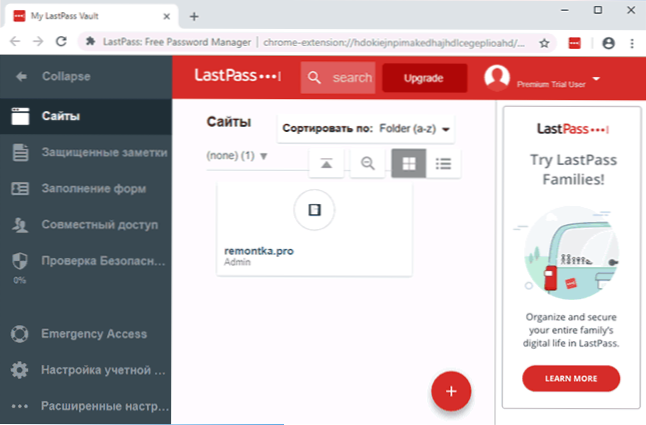Click the LastPass logo in header
This screenshot has height=425, width=646.
click(x=238, y=76)
